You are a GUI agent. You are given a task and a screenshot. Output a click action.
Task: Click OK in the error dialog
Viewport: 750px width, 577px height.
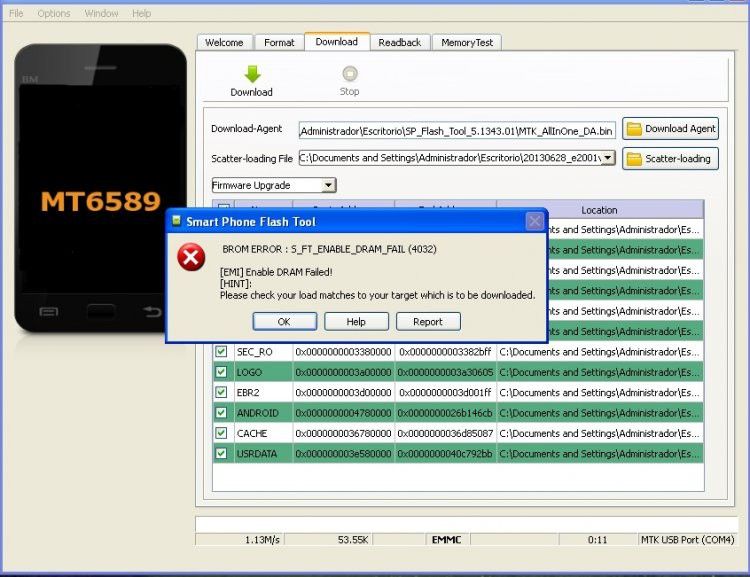click(x=285, y=322)
